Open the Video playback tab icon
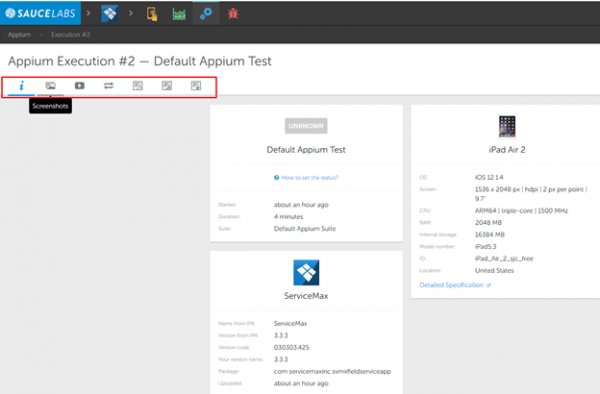This screenshot has height=394, width=600. click(x=80, y=86)
